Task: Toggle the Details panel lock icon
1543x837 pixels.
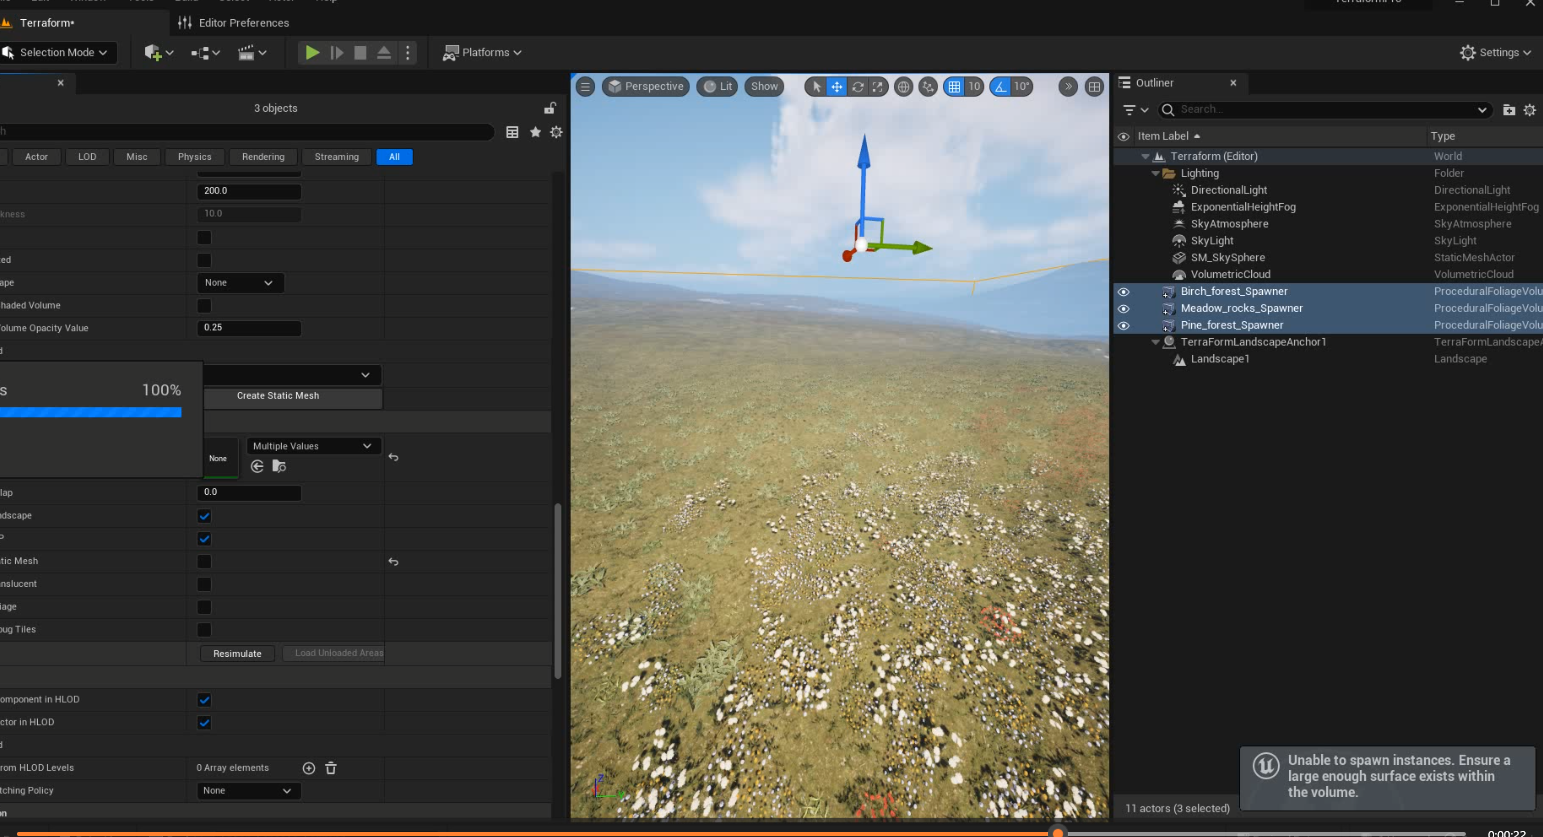Action: pyautogui.click(x=549, y=108)
